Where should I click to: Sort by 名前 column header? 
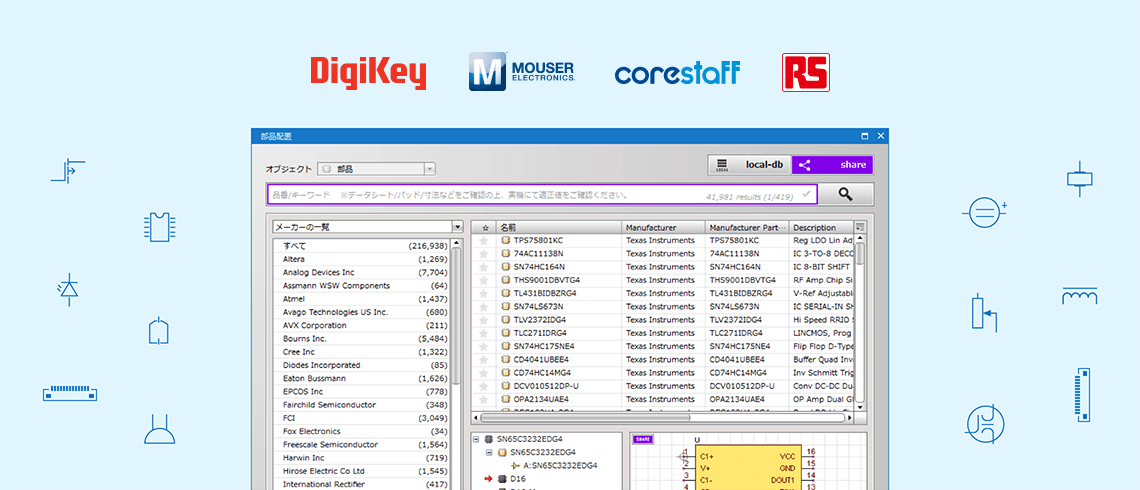pyautogui.click(x=558, y=227)
